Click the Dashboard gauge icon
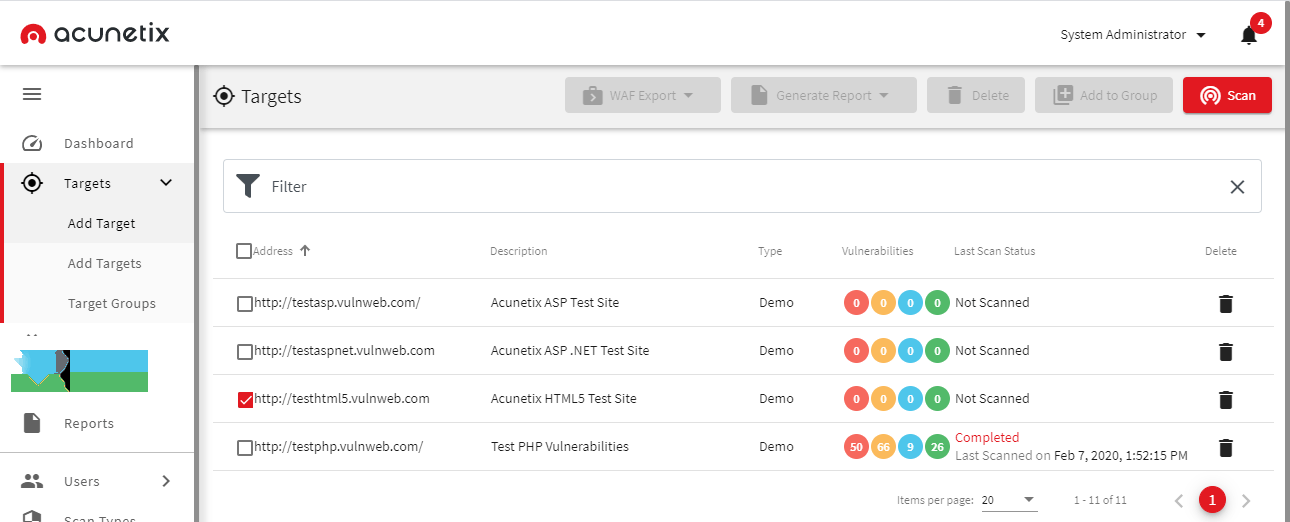Image resolution: width=1290 pixels, height=522 pixels. (x=32, y=143)
